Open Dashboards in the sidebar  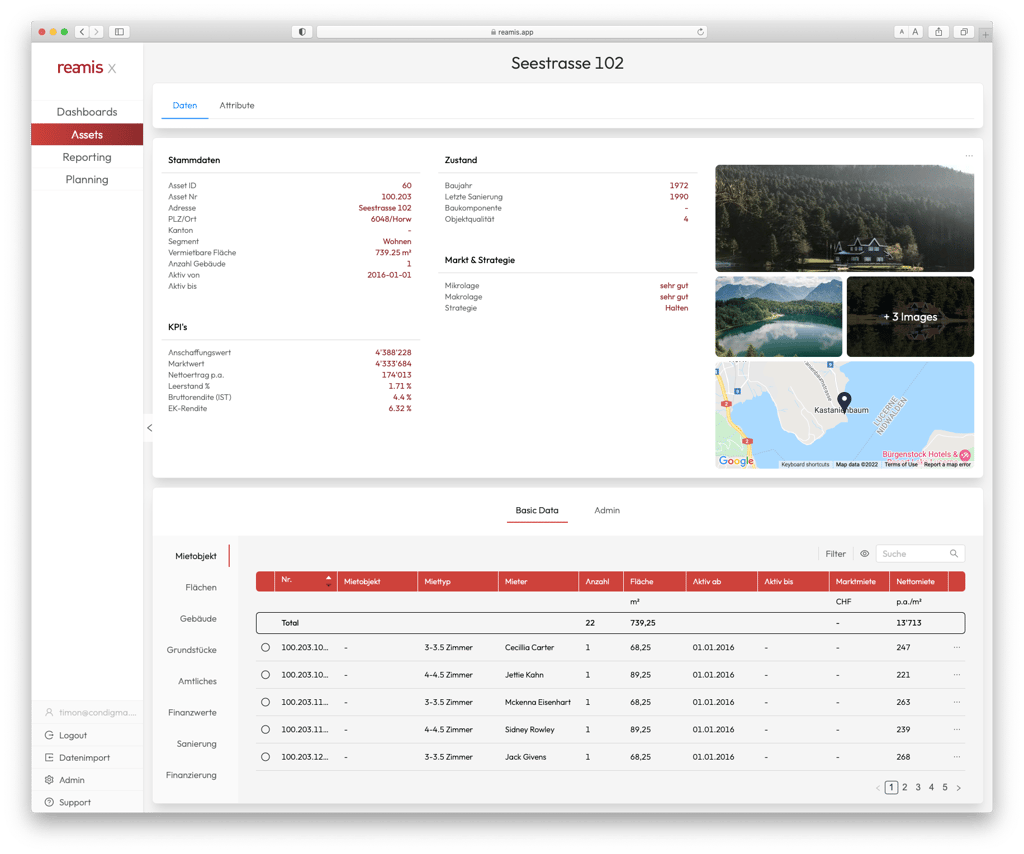(x=87, y=112)
